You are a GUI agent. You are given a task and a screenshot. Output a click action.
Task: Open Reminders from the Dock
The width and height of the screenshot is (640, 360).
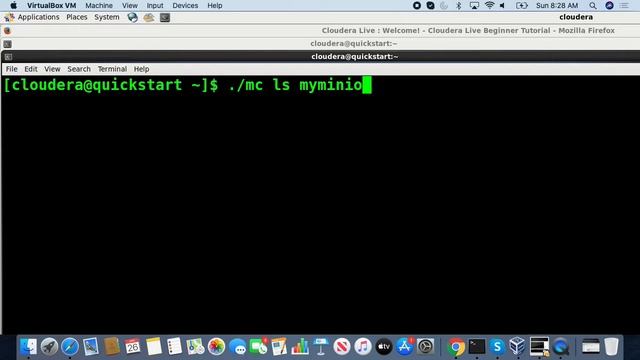coord(174,347)
